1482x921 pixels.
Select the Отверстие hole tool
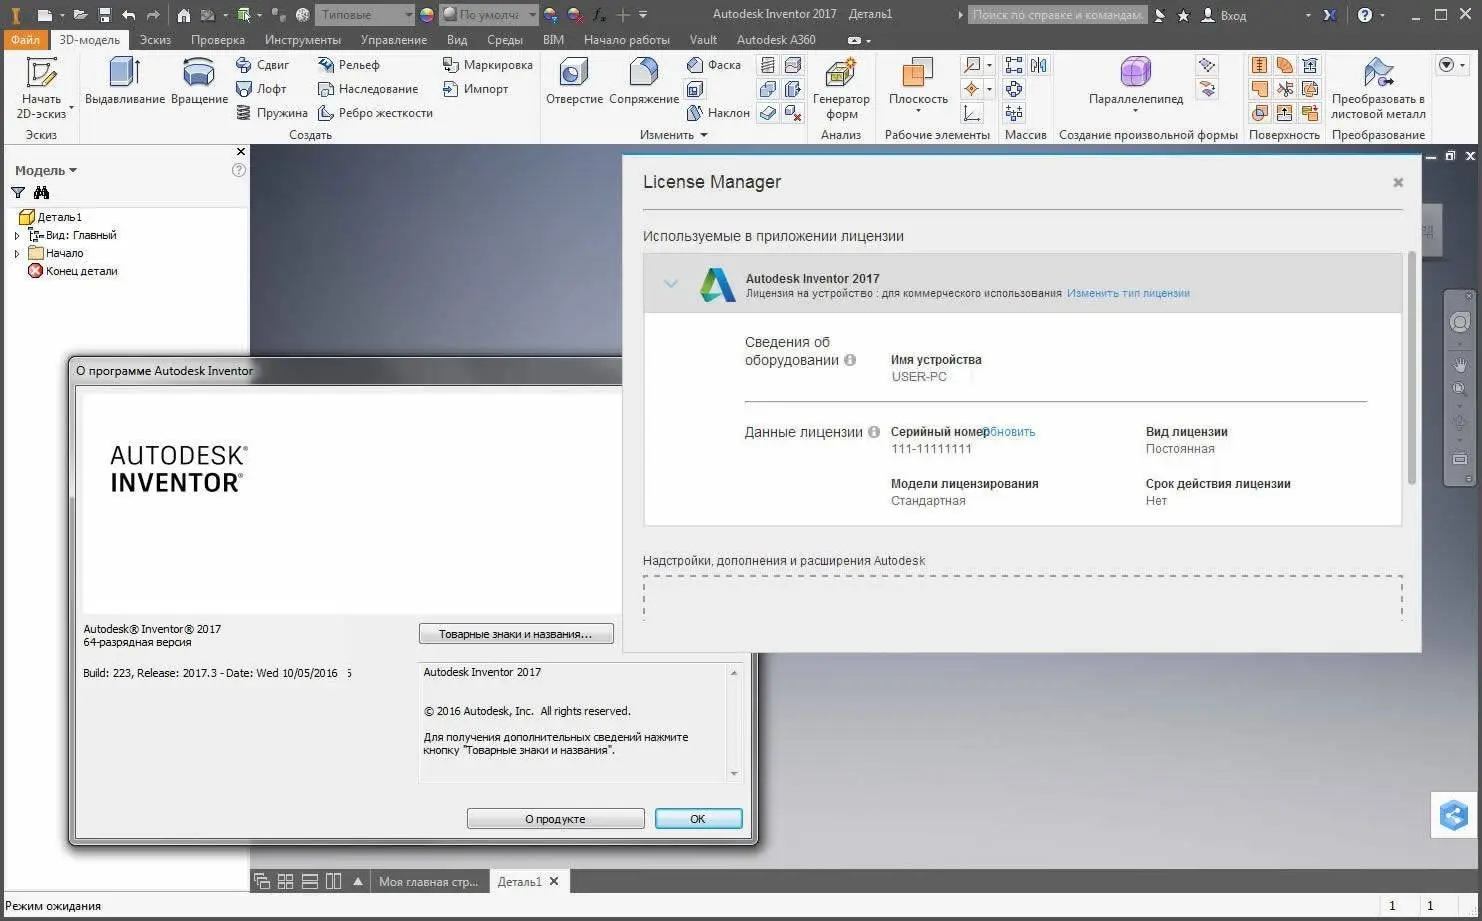[574, 81]
